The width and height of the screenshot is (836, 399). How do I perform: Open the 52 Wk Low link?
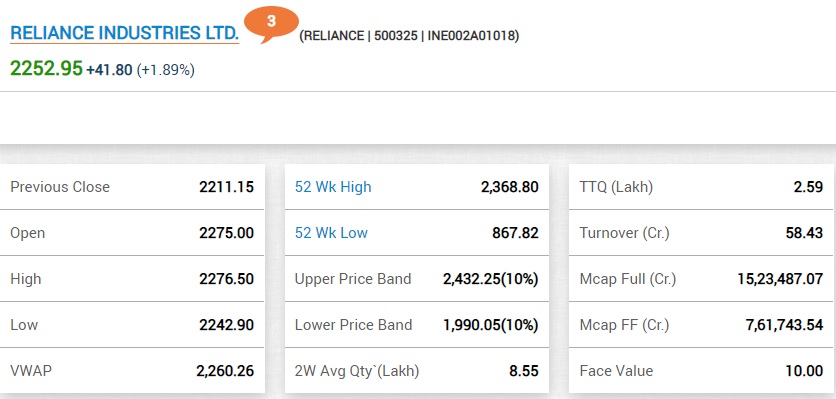click(331, 233)
